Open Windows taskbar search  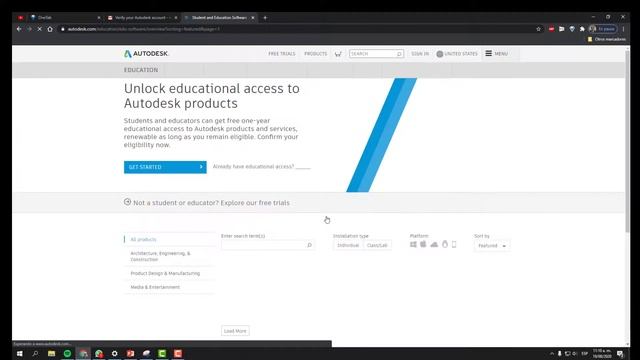coord(35,353)
